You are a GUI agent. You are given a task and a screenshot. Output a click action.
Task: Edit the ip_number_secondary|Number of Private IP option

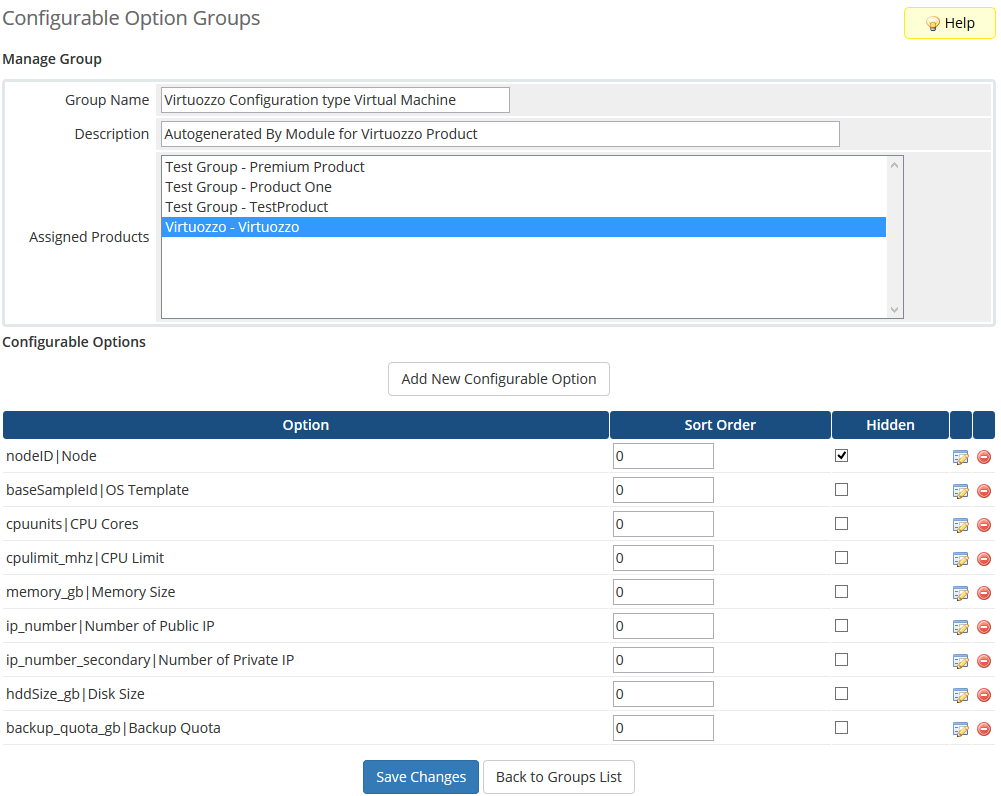click(960, 661)
